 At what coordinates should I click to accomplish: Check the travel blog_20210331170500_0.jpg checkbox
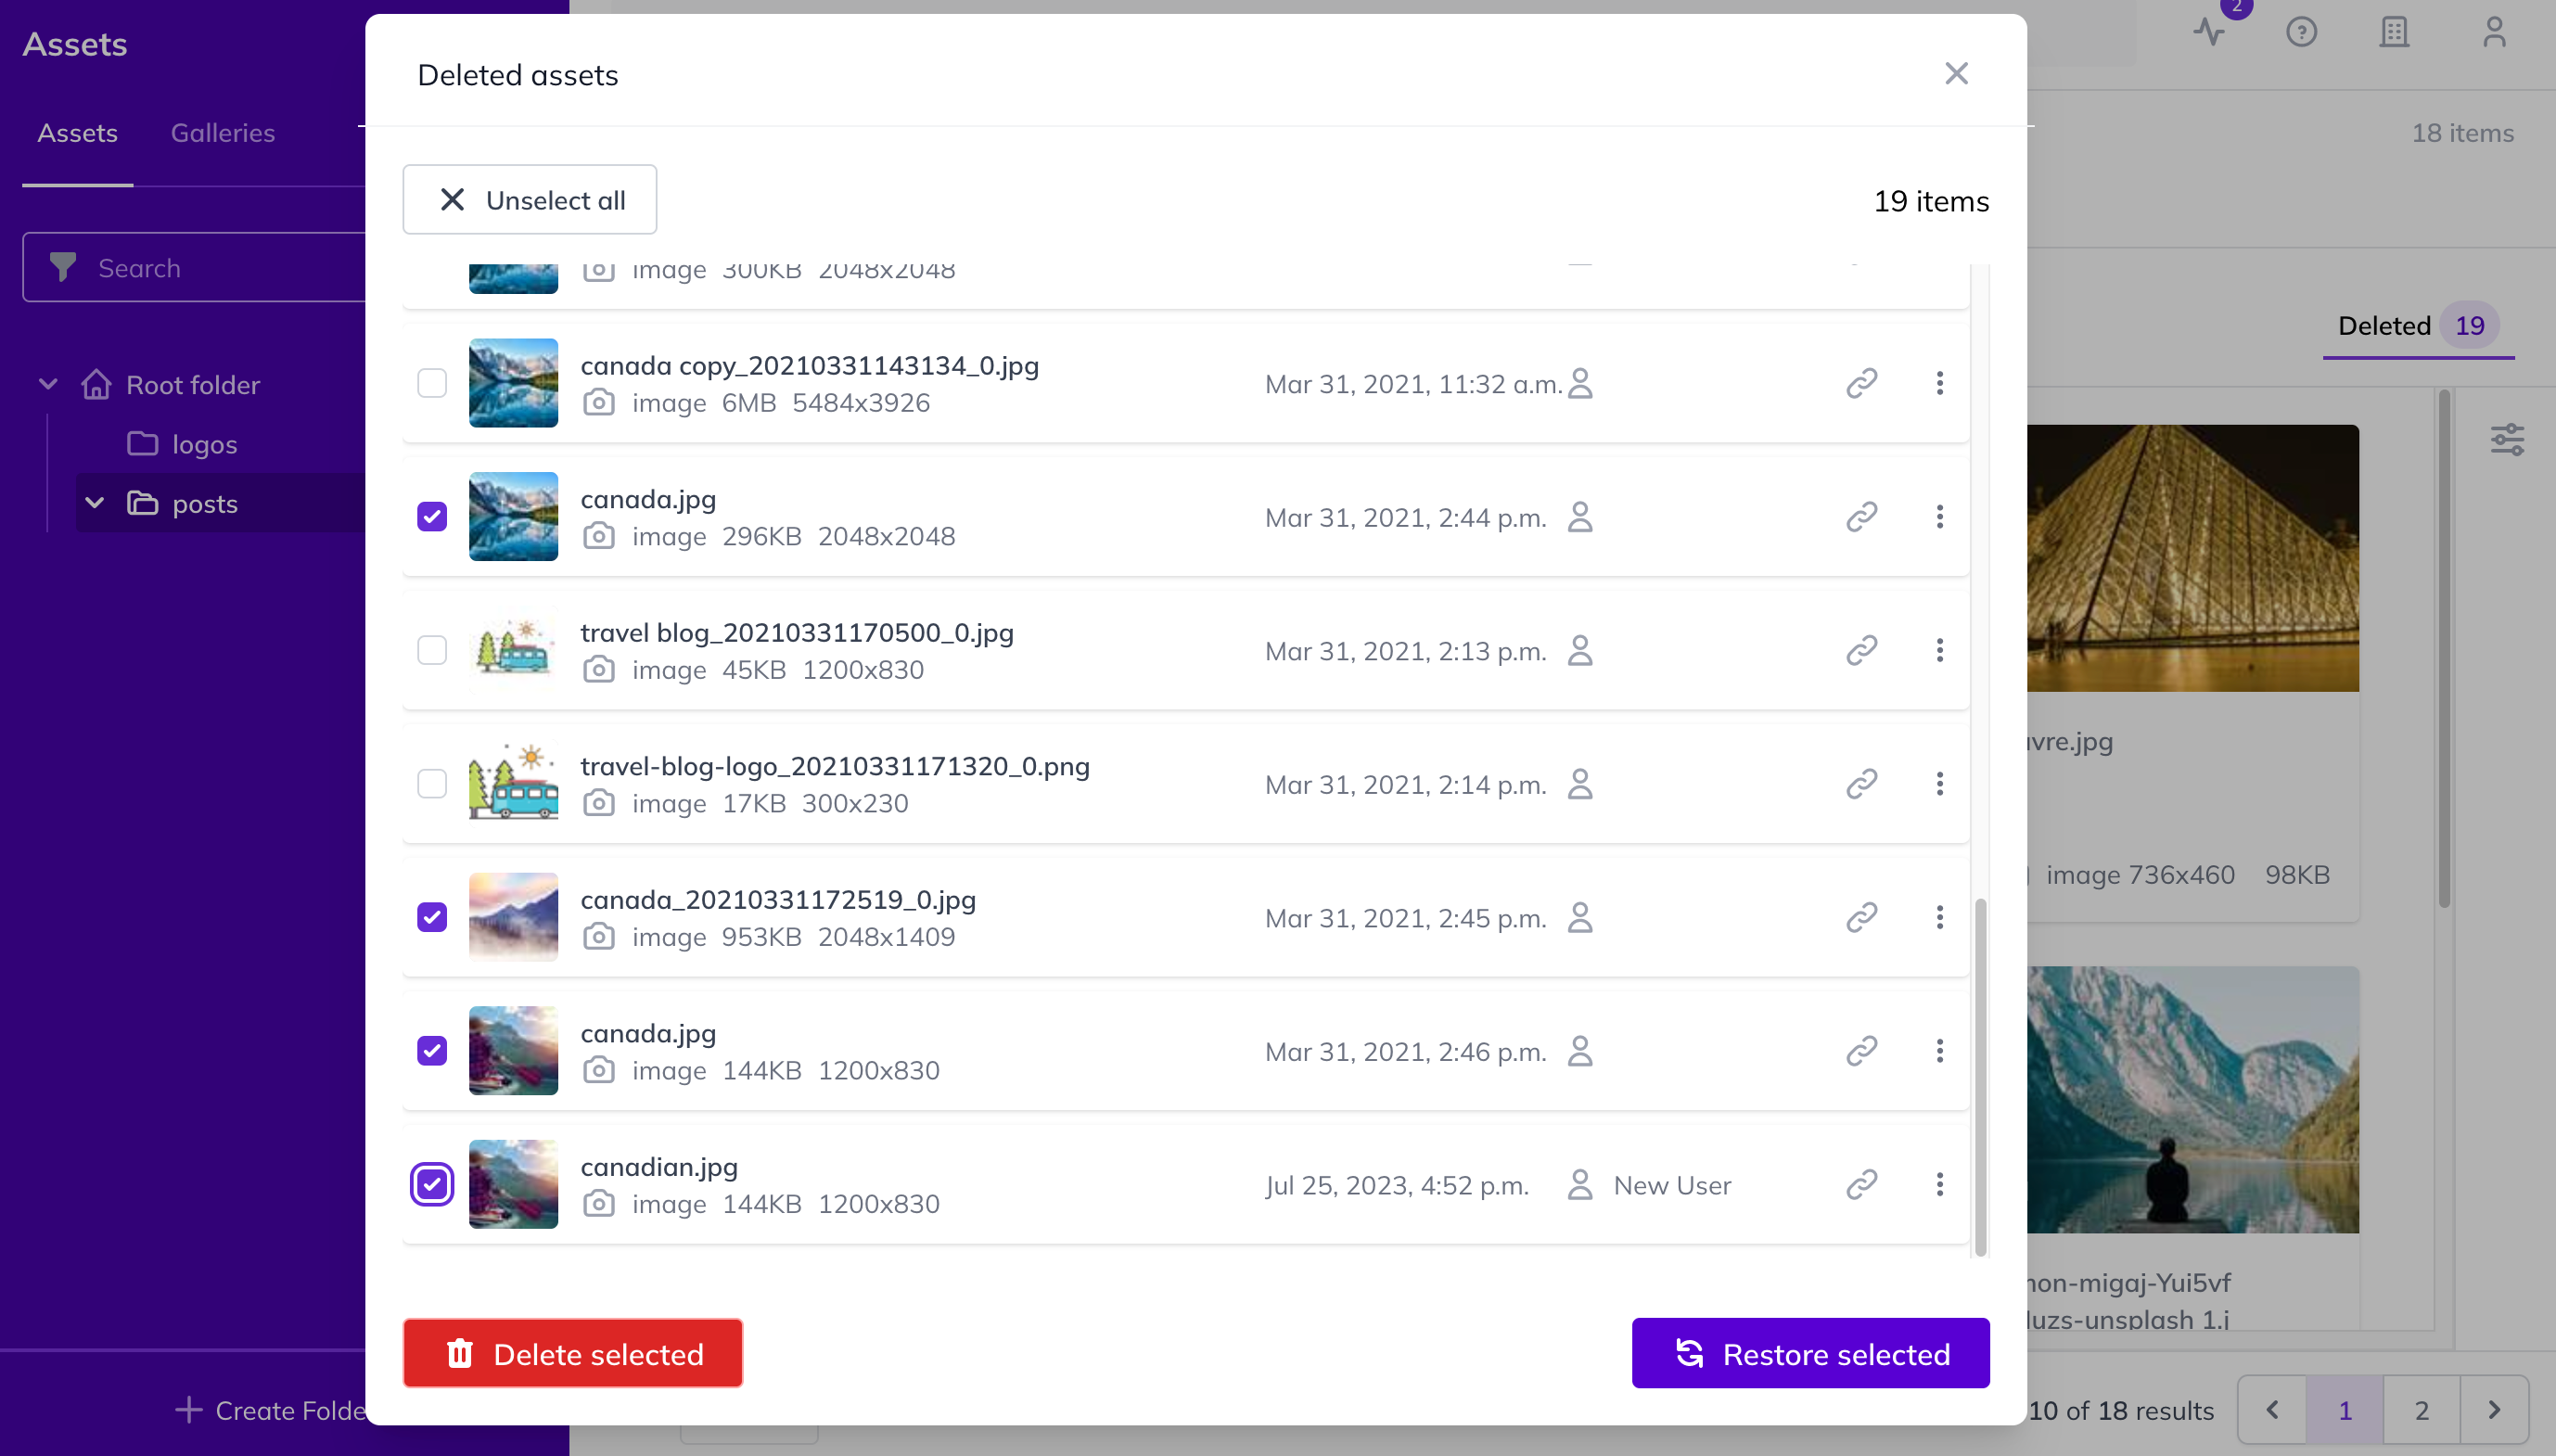[x=432, y=650]
